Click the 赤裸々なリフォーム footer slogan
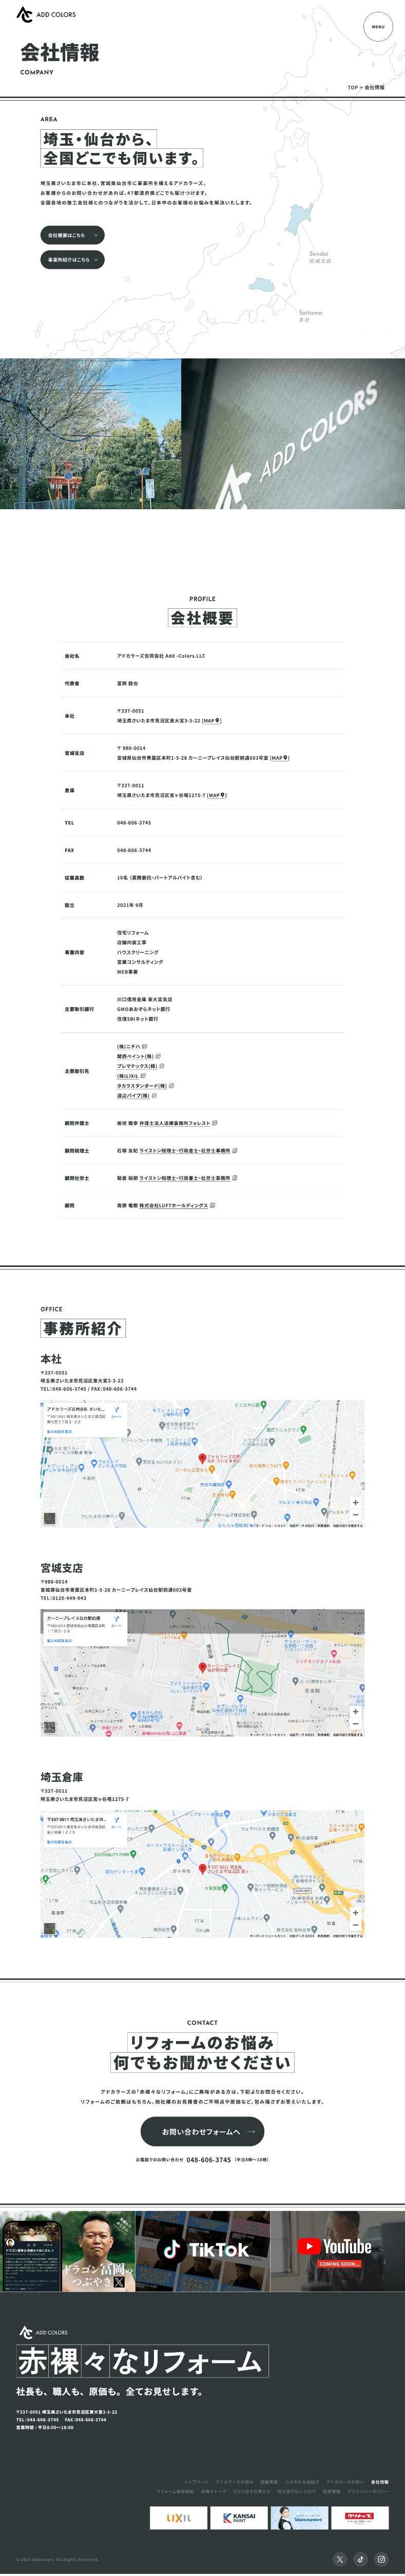 pos(141,2361)
